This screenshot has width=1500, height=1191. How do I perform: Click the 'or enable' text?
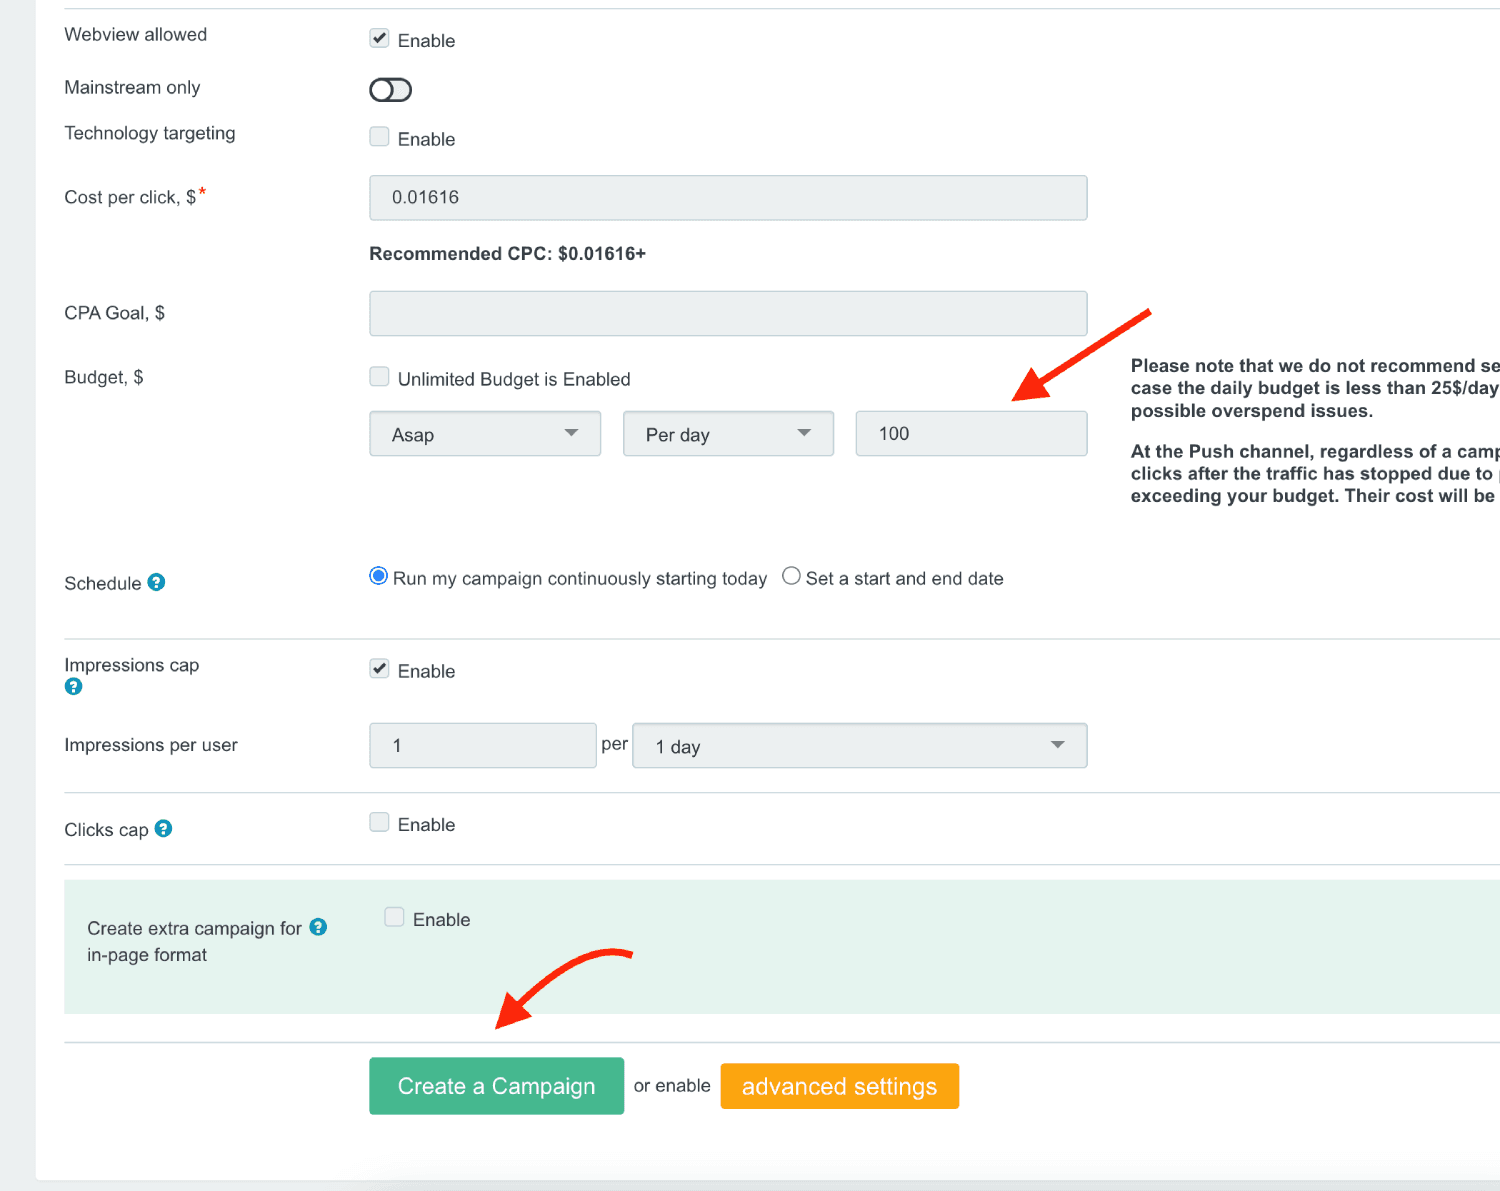672,1086
